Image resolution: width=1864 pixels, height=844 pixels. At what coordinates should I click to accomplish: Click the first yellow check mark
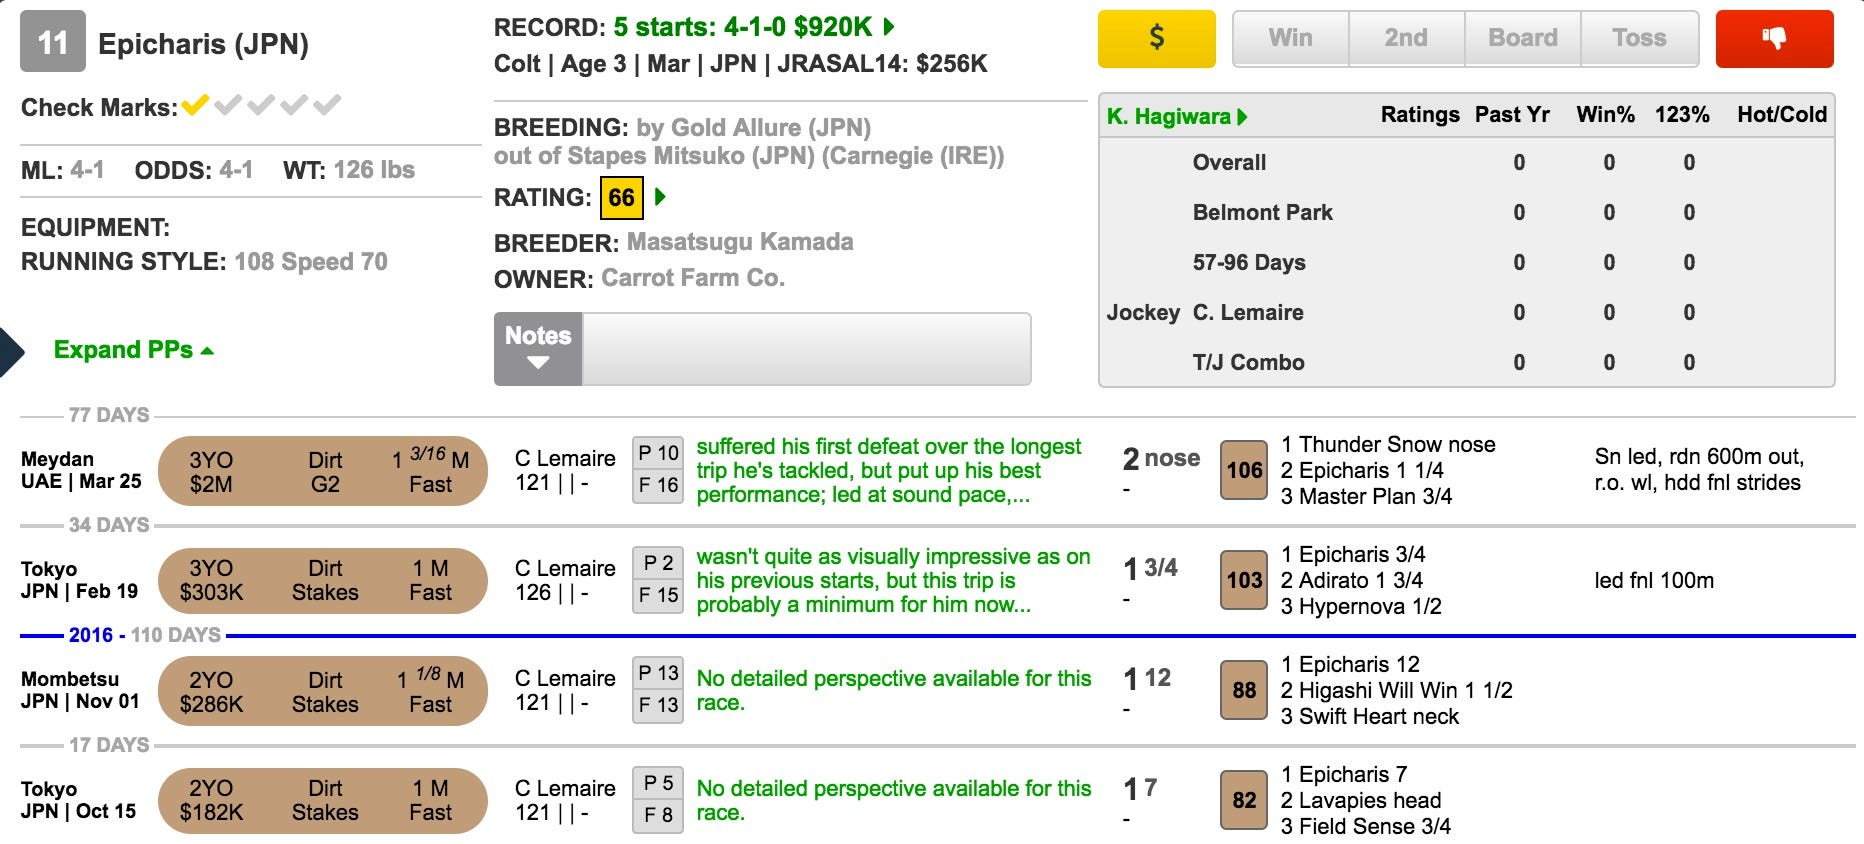(195, 105)
